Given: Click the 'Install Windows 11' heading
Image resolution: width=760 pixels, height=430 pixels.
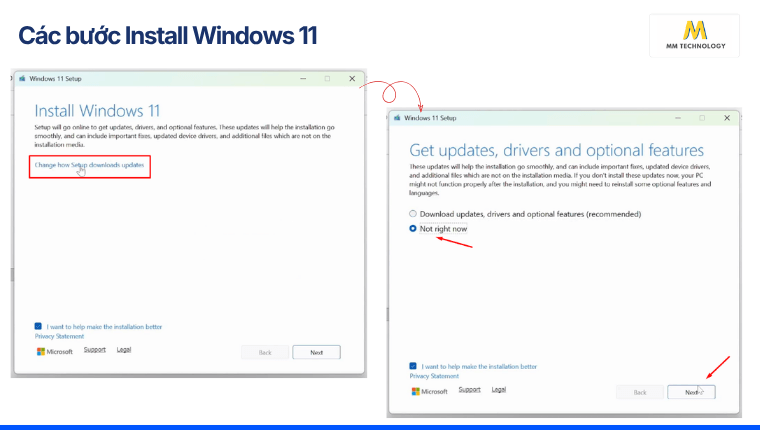Looking at the screenshot, I should [x=97, y=111].
